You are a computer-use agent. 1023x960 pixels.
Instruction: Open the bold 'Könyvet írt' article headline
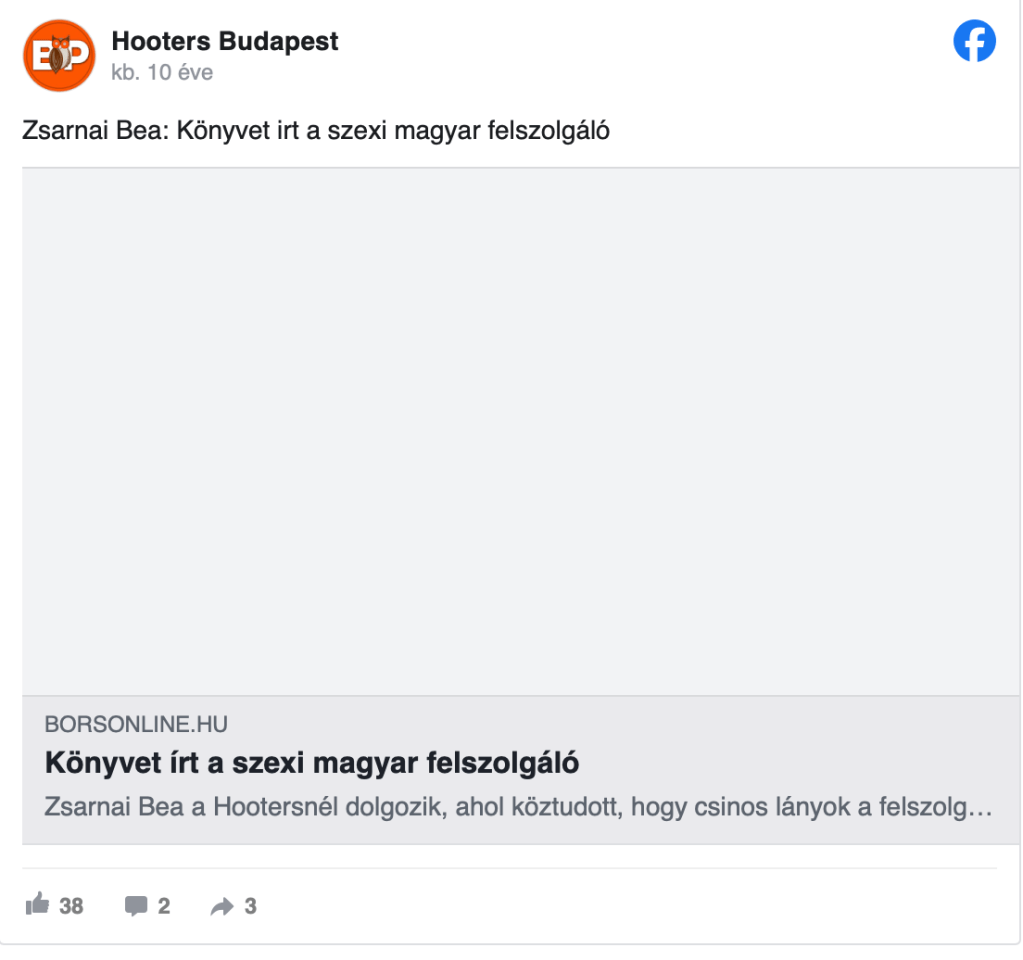312,764
